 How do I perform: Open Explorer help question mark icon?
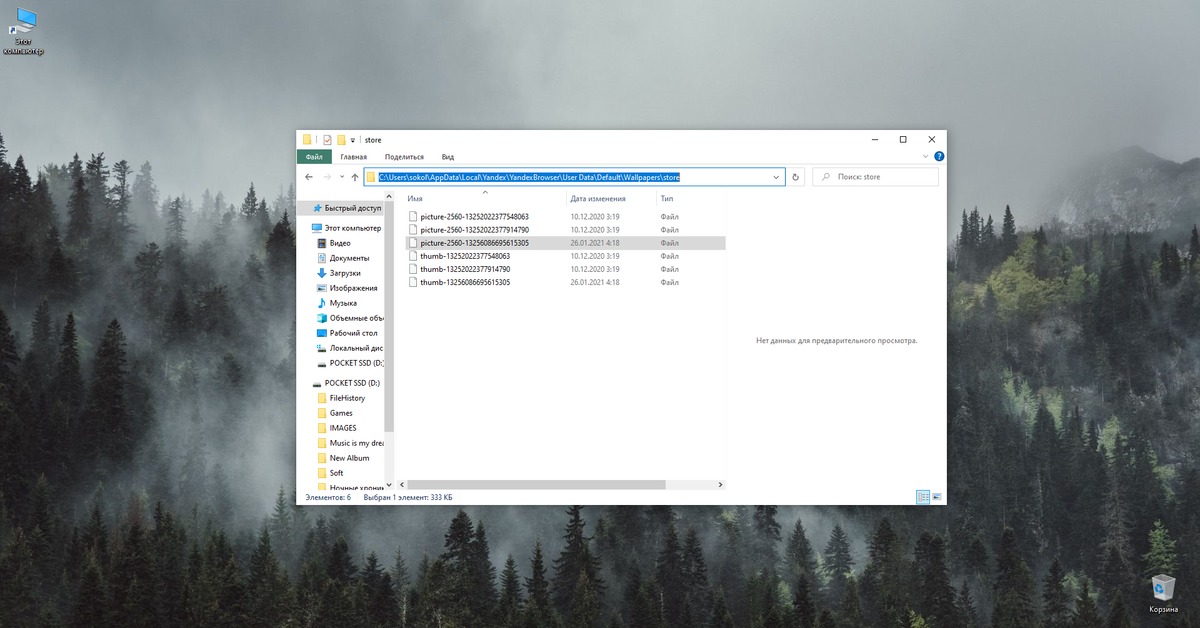click(938, 157)
